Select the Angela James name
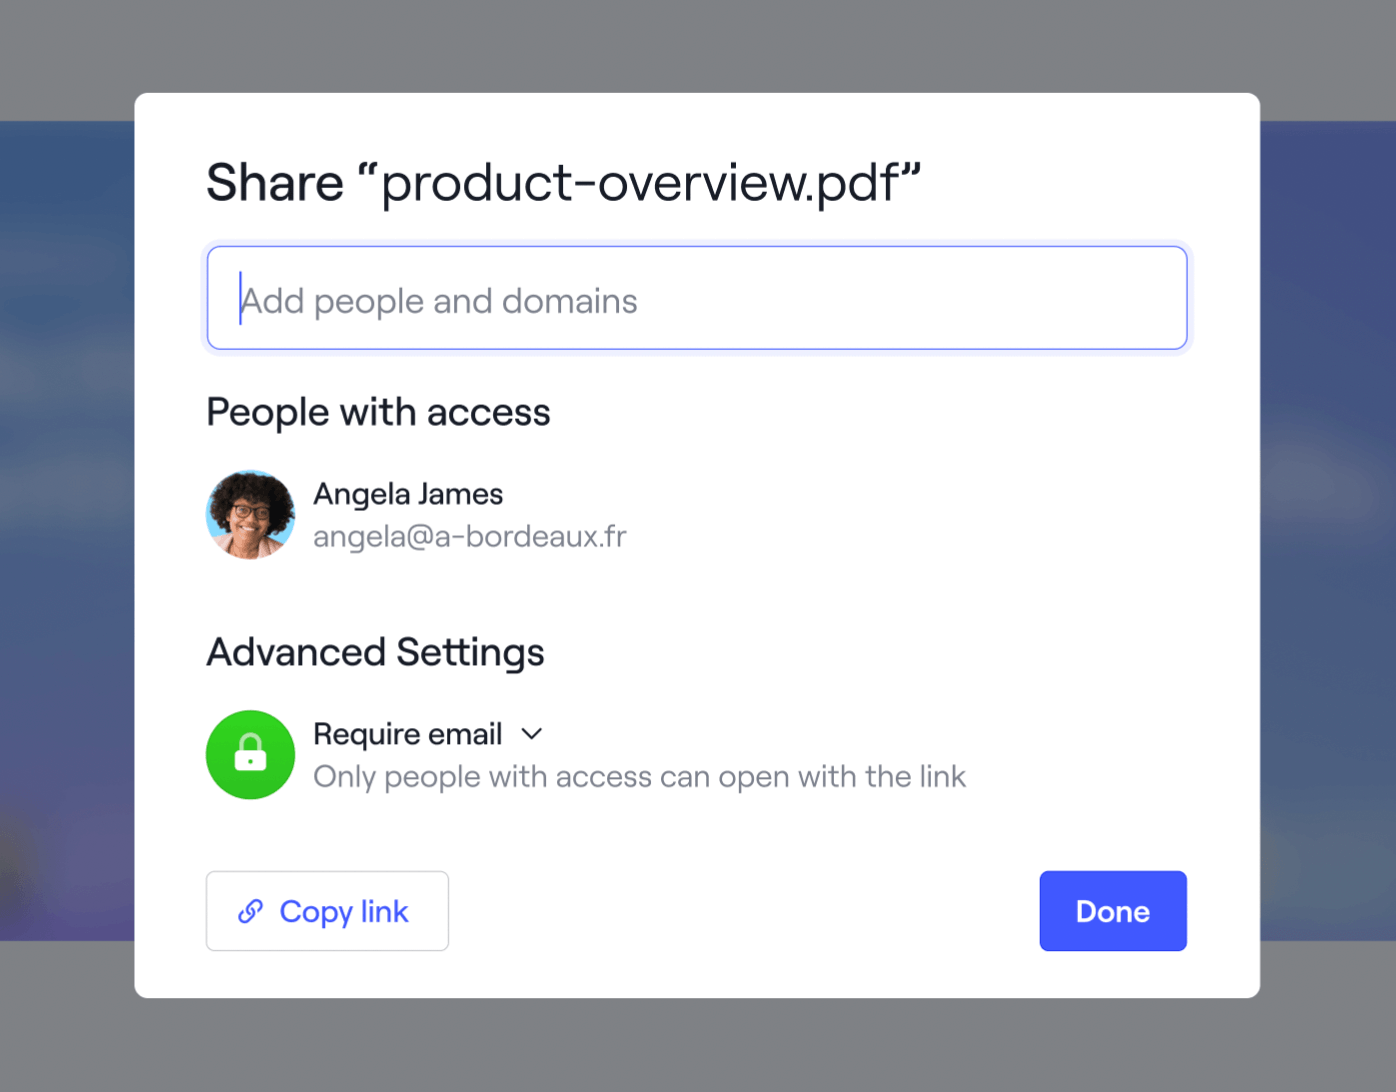Screen dimensions: 1396x1092 pos(408,494)
